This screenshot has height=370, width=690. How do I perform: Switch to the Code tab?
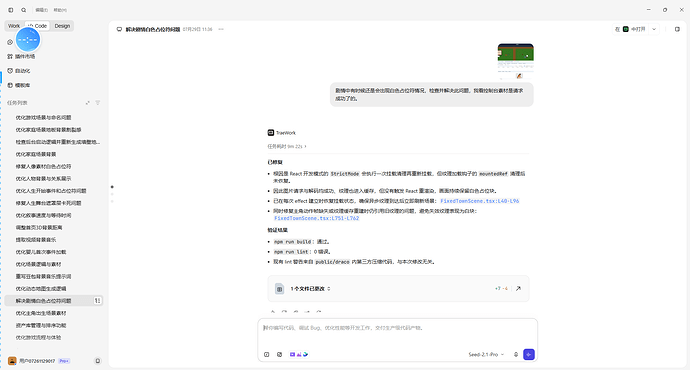[x=37, y=26]
